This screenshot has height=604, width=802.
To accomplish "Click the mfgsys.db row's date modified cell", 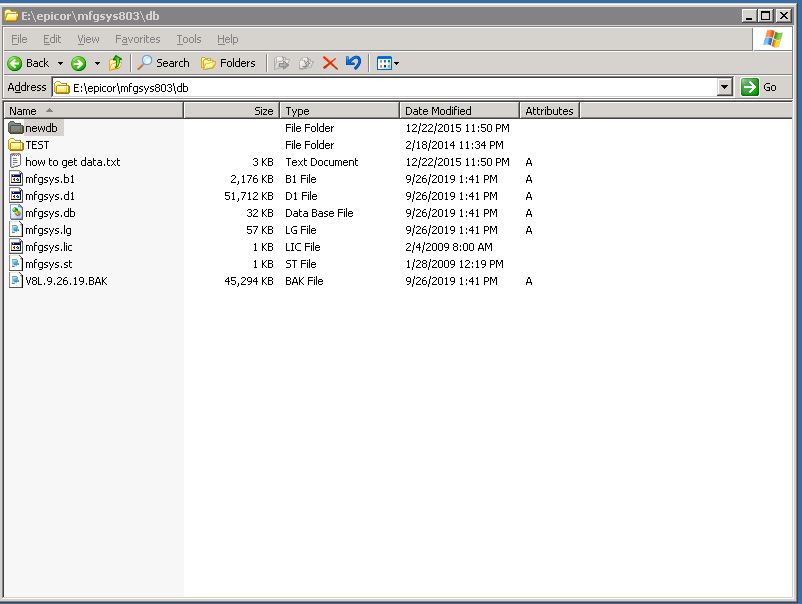I will pyautogui.click(x=451, y=213).
